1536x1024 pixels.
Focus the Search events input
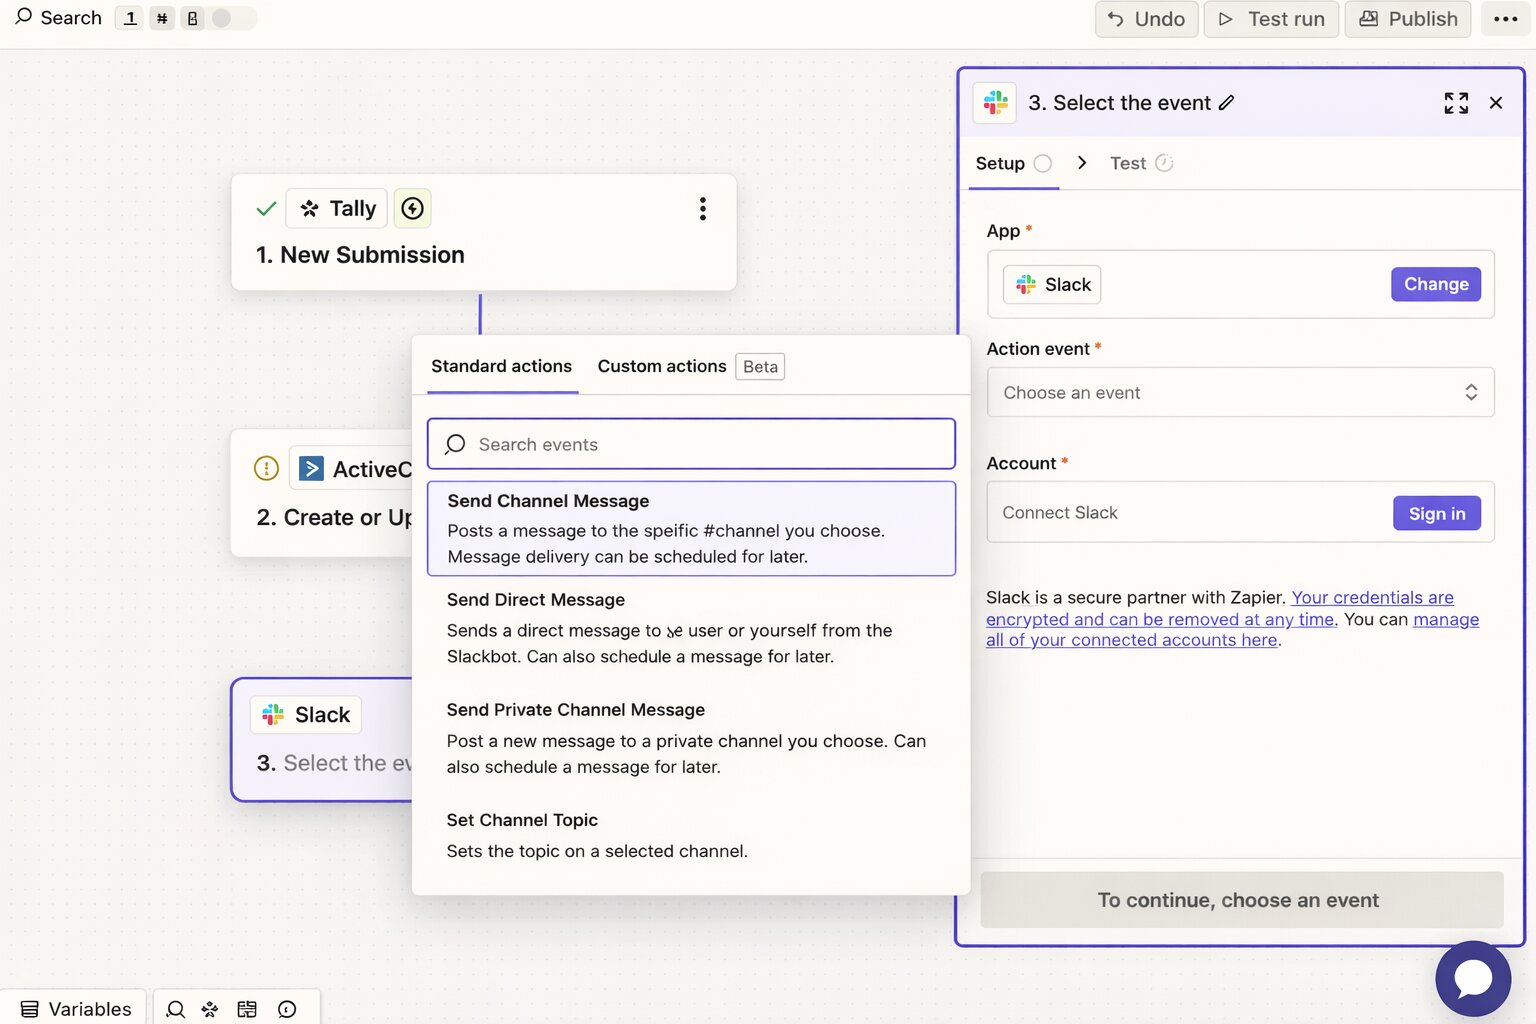click(691, 444)
